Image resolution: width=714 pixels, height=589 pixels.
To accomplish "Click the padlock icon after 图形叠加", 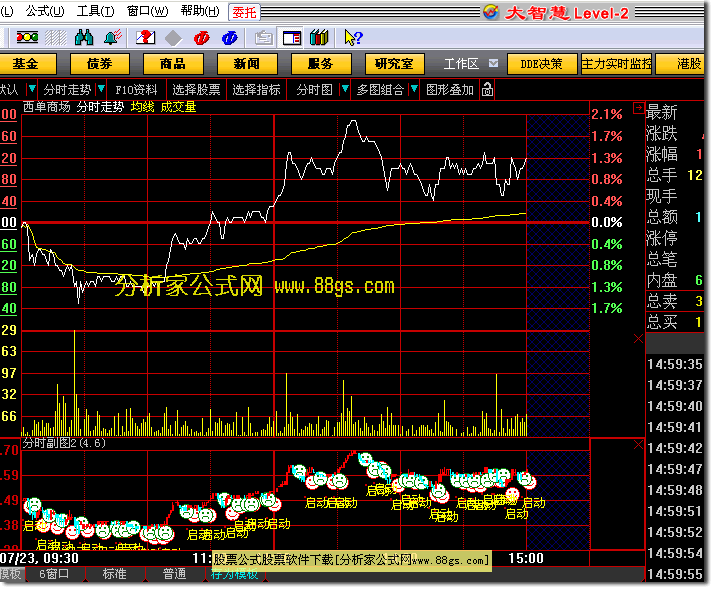I will (x=487, y=90).
